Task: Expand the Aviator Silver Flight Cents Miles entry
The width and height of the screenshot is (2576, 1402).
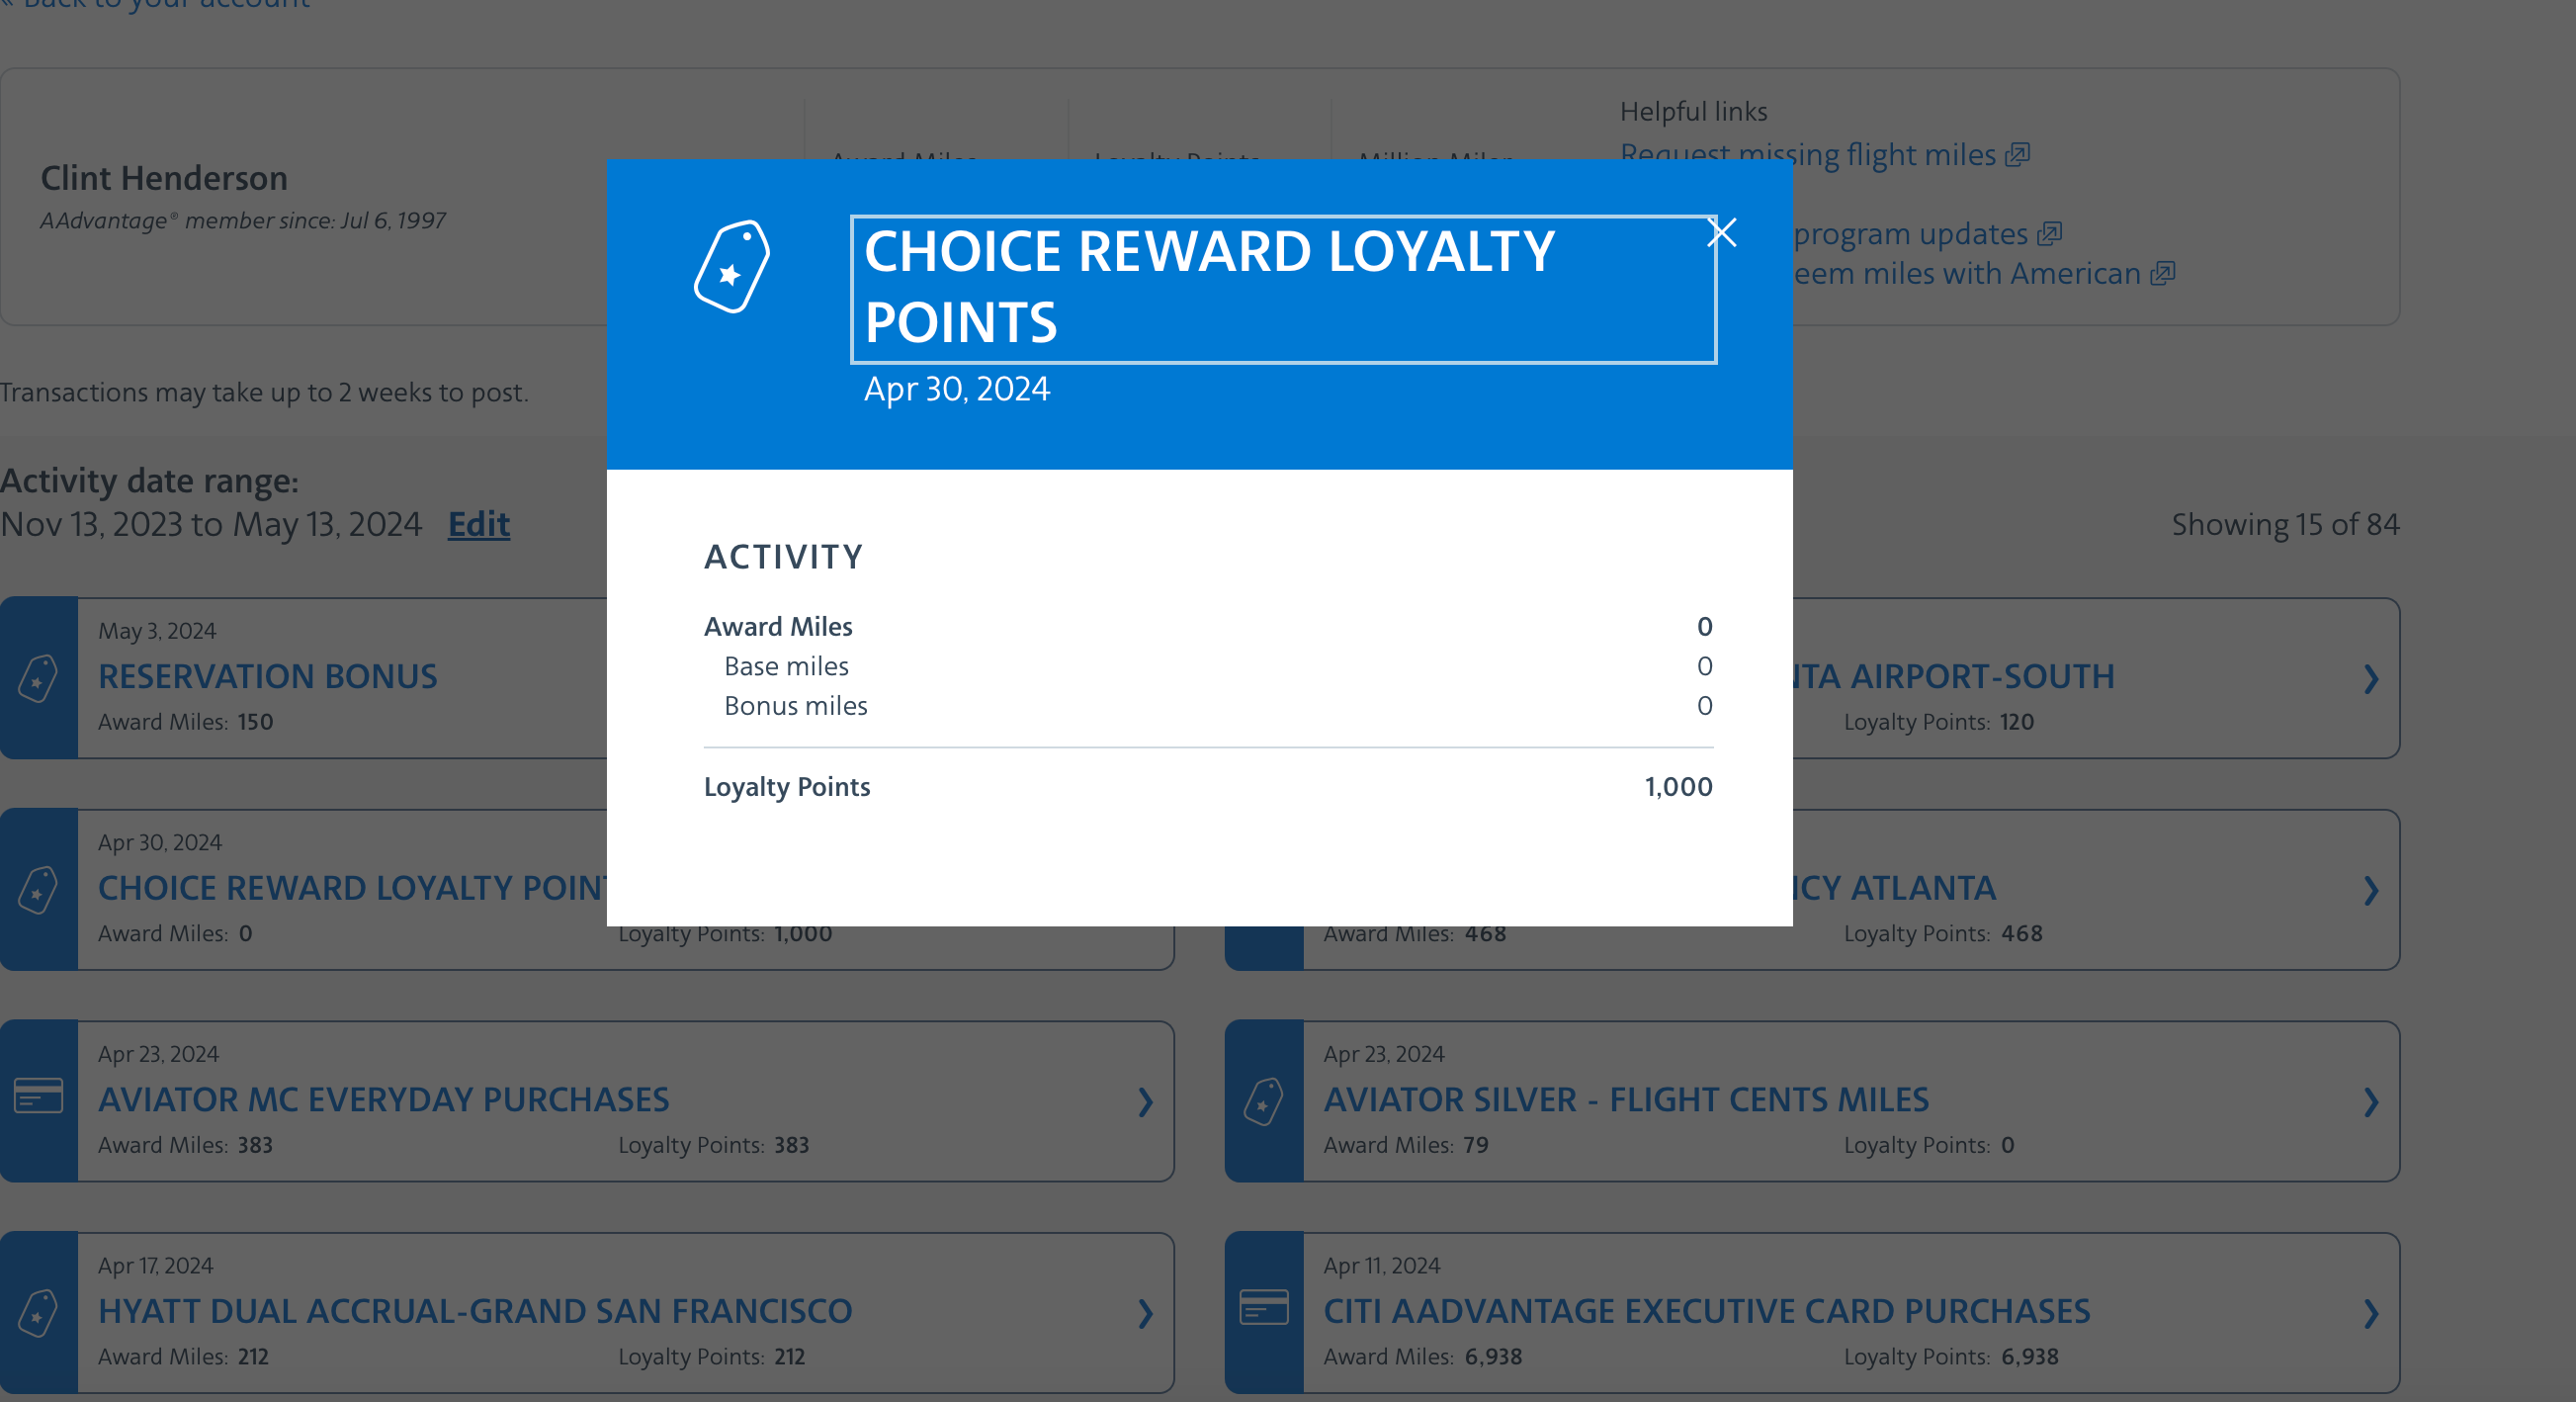Action: click(2371, 1103)
